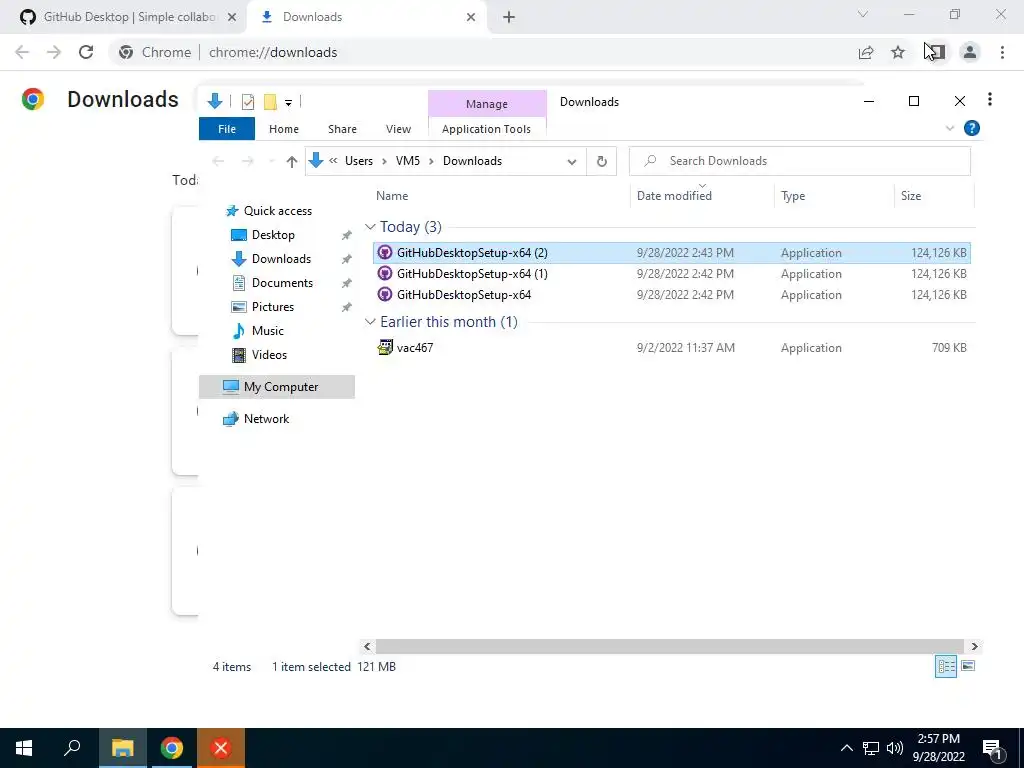
Task: Sort files by Date modified column
Action: [674, 196]
